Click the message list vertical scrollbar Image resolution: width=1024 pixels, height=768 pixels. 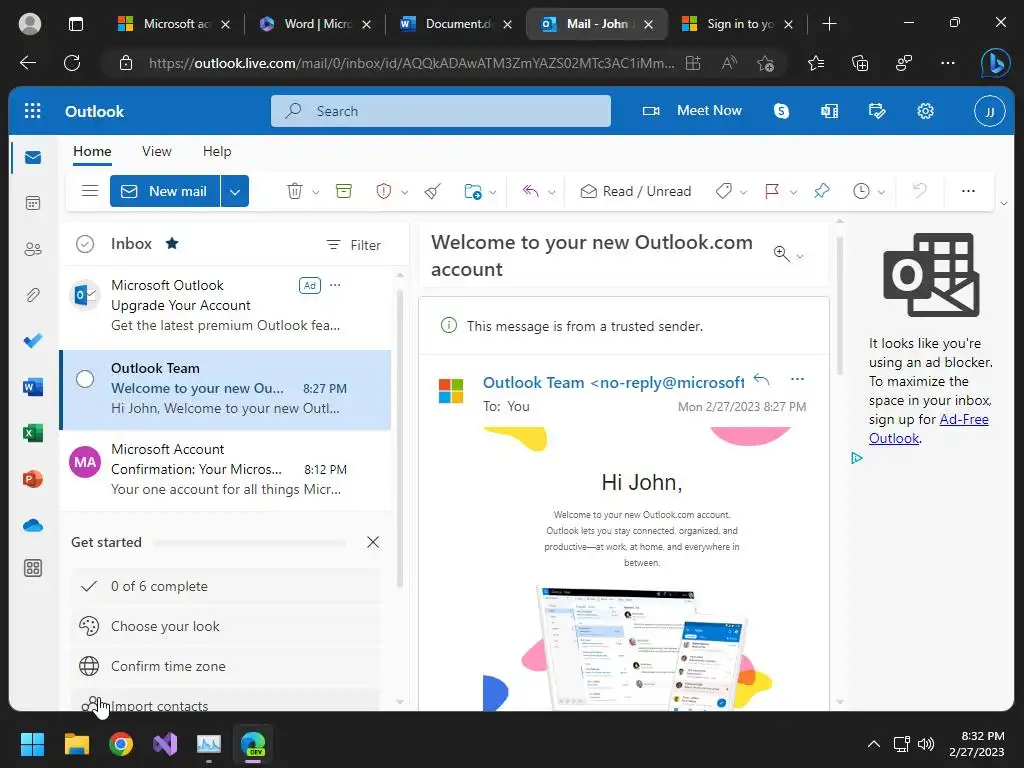(x=400, y=439)
